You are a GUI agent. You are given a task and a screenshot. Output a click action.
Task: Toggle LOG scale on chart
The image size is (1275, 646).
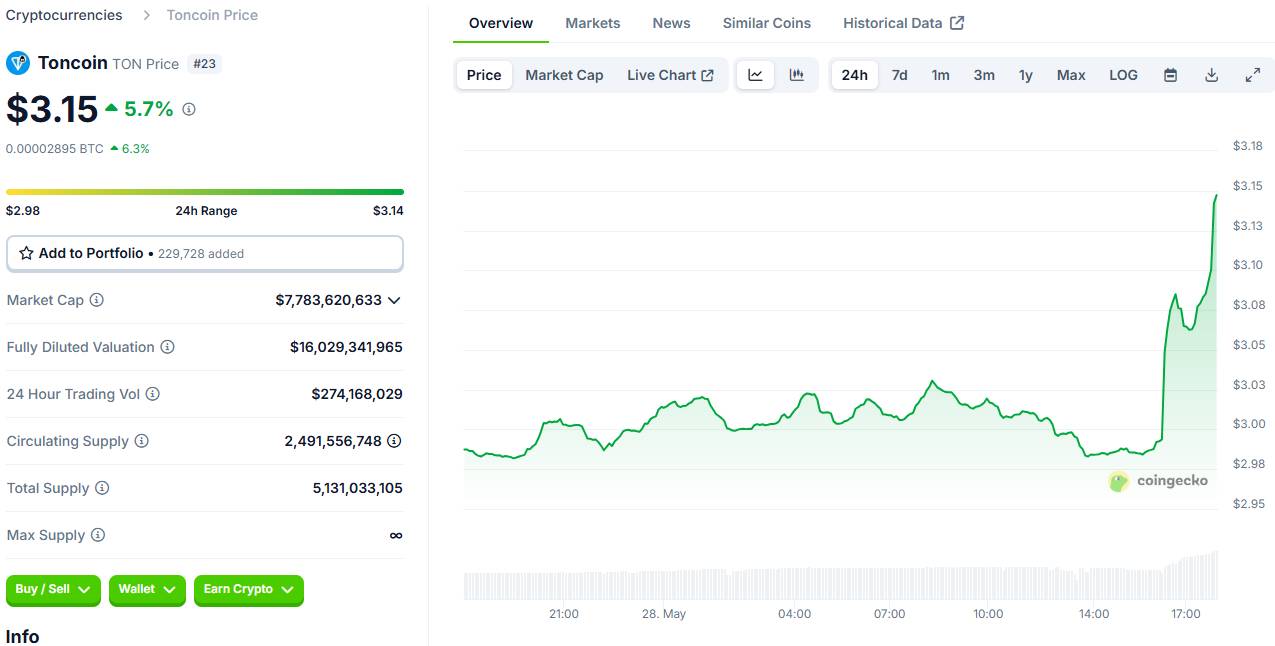click(1123, 75)
